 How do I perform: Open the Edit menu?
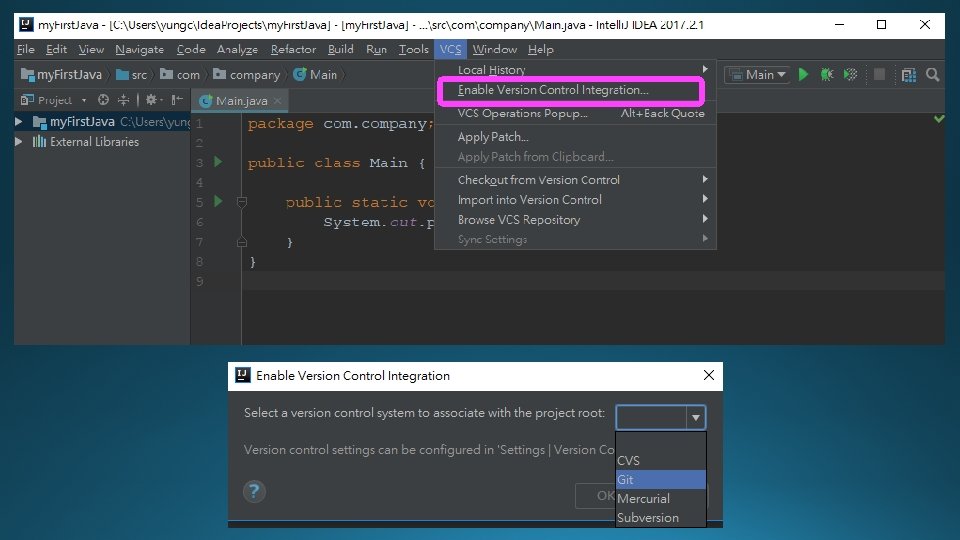[x=56, y=49]
